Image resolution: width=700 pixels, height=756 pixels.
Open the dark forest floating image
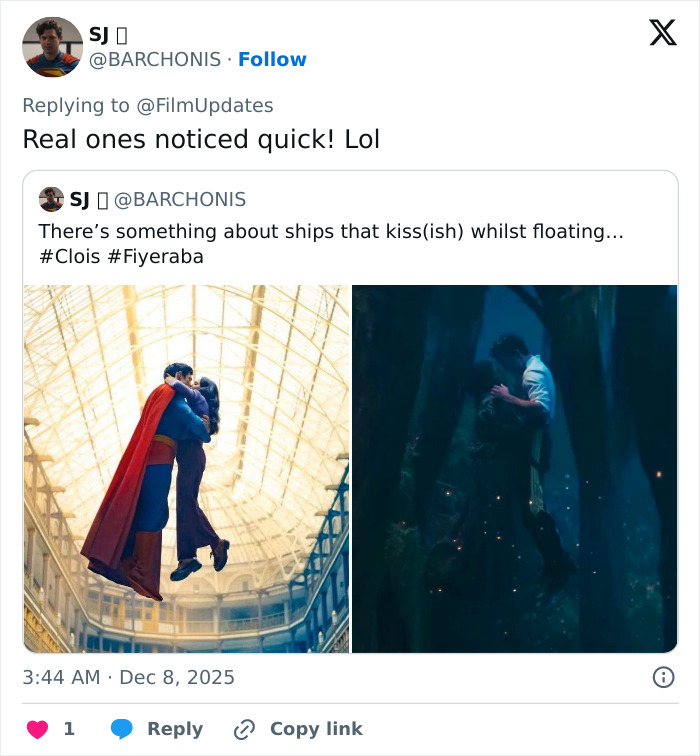514,468
